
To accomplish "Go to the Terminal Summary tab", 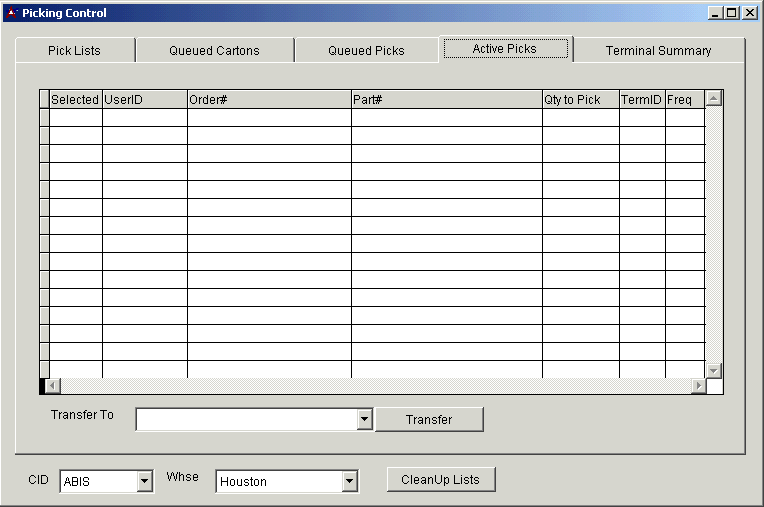I will pyautogui.click(x=658, y=50).
